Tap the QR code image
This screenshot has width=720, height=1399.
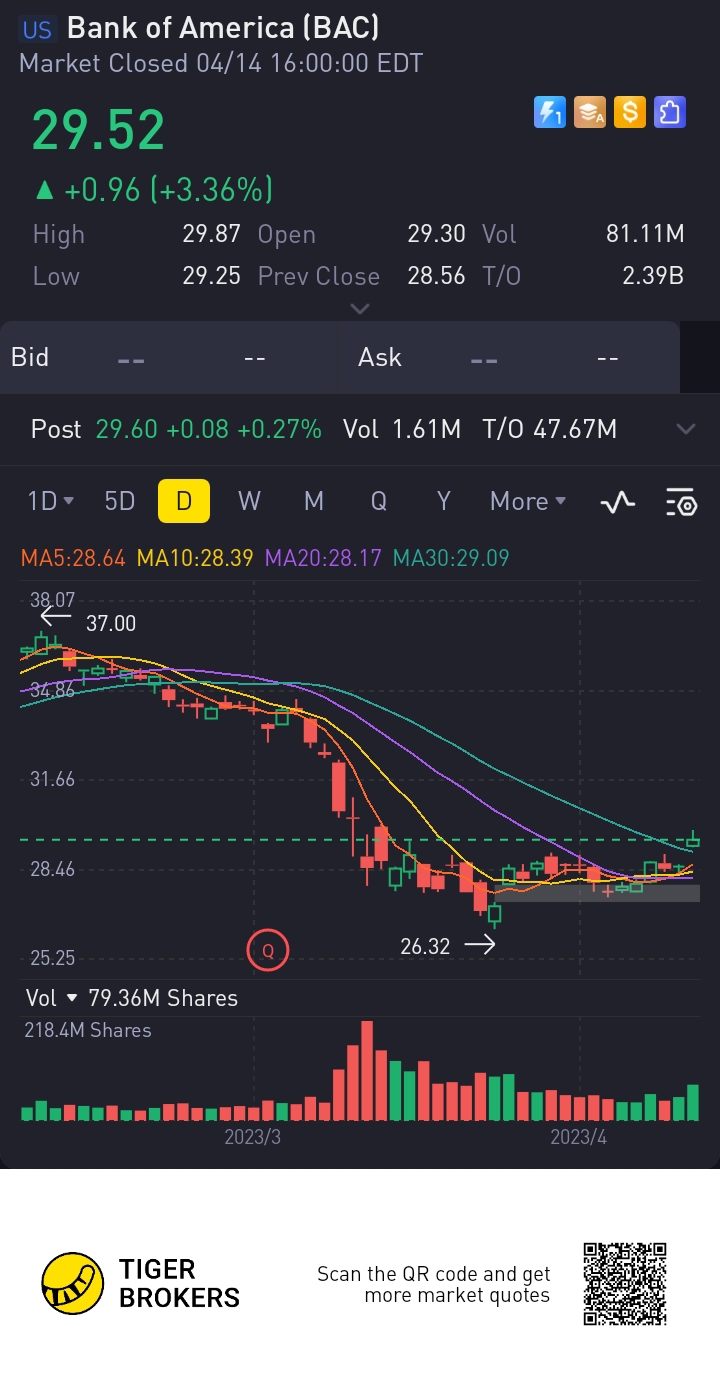click(625, 1284)
